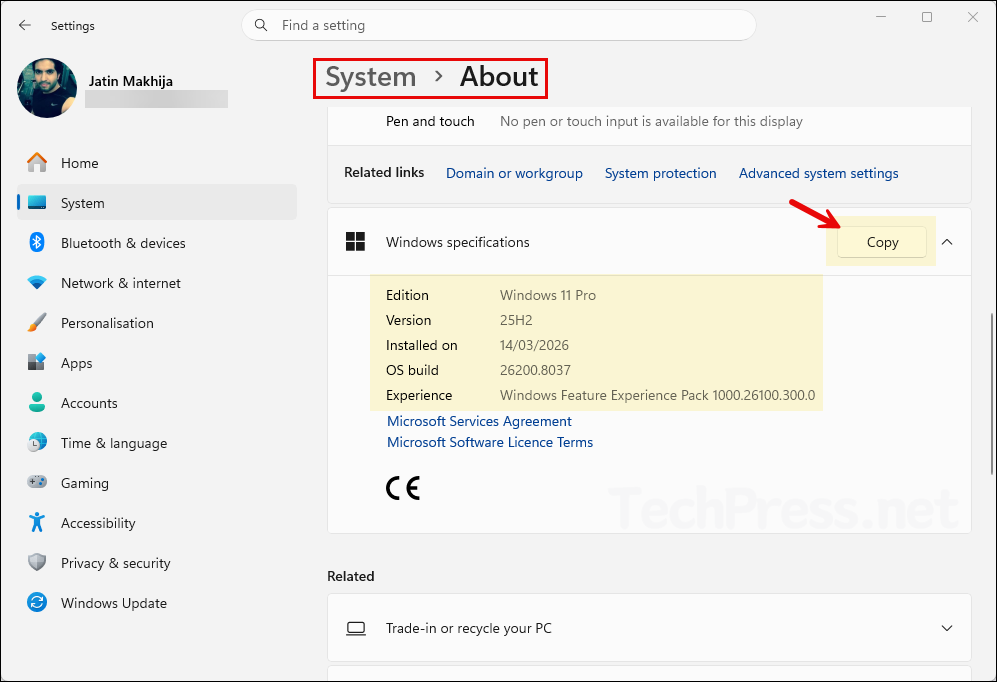Image resolution: width=997 pixels, height=682 pixels.
Task: Open the Home settings page
Action: tap(80, 163)
